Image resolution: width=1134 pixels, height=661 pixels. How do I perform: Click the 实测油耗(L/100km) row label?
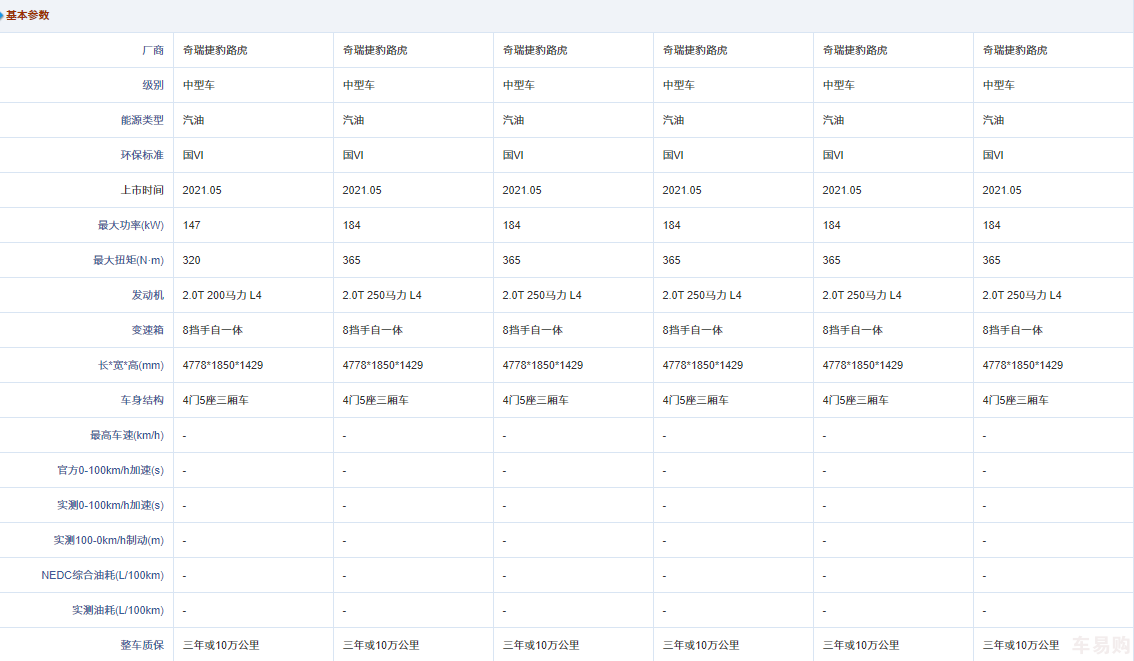point(118,610)
